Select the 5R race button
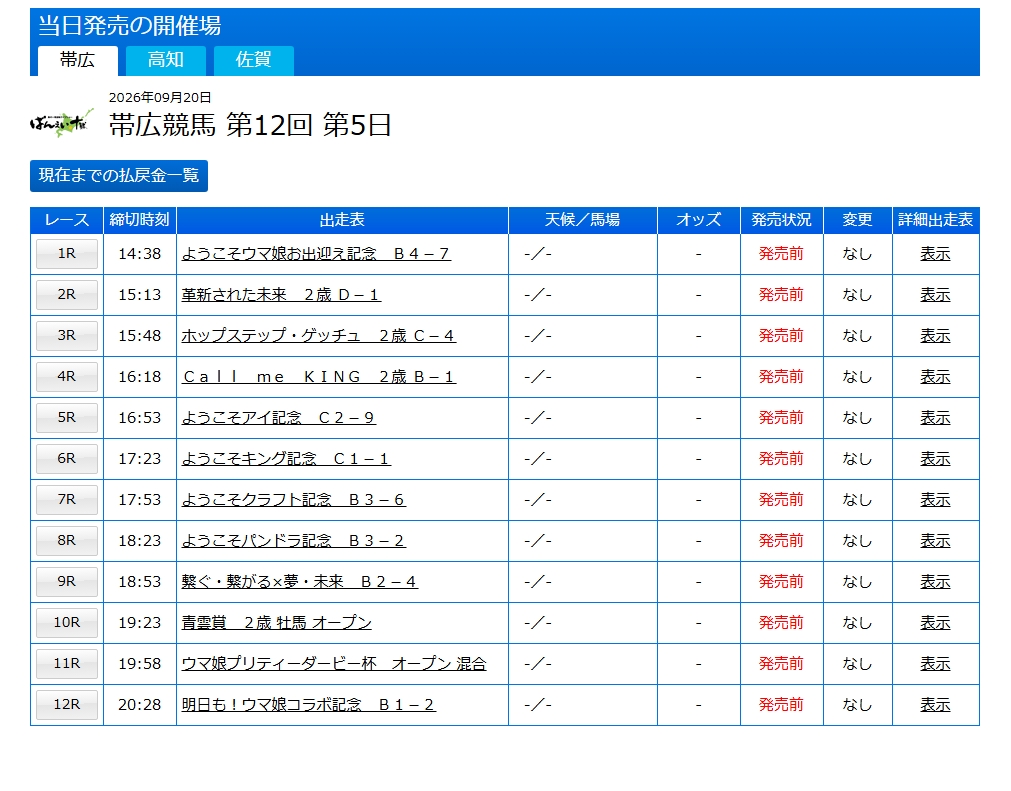 66,418
